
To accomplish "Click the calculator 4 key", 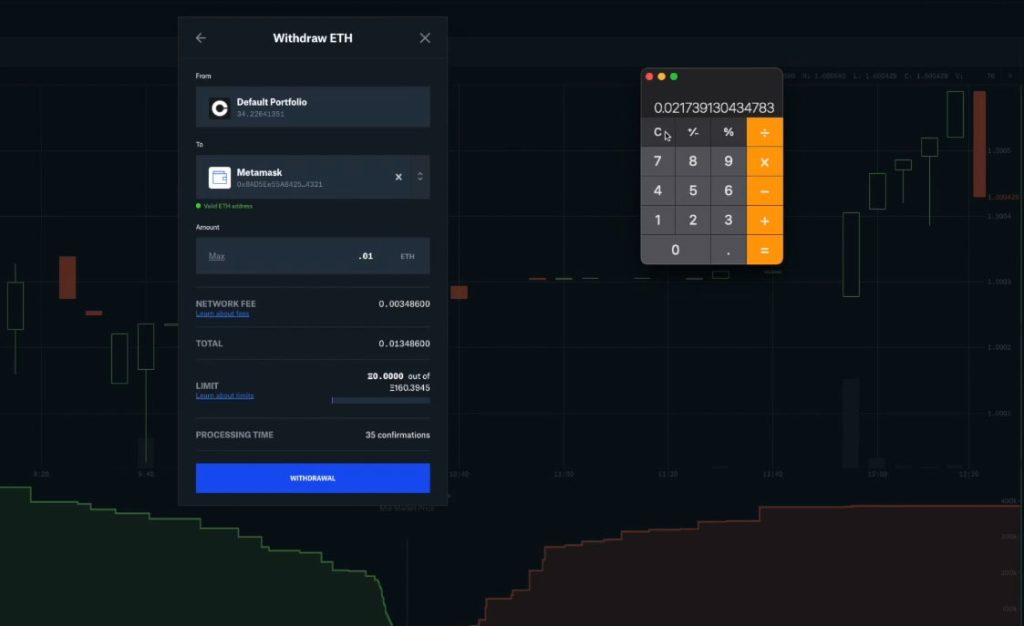I will pyautogui.click(x=658, y=191).
